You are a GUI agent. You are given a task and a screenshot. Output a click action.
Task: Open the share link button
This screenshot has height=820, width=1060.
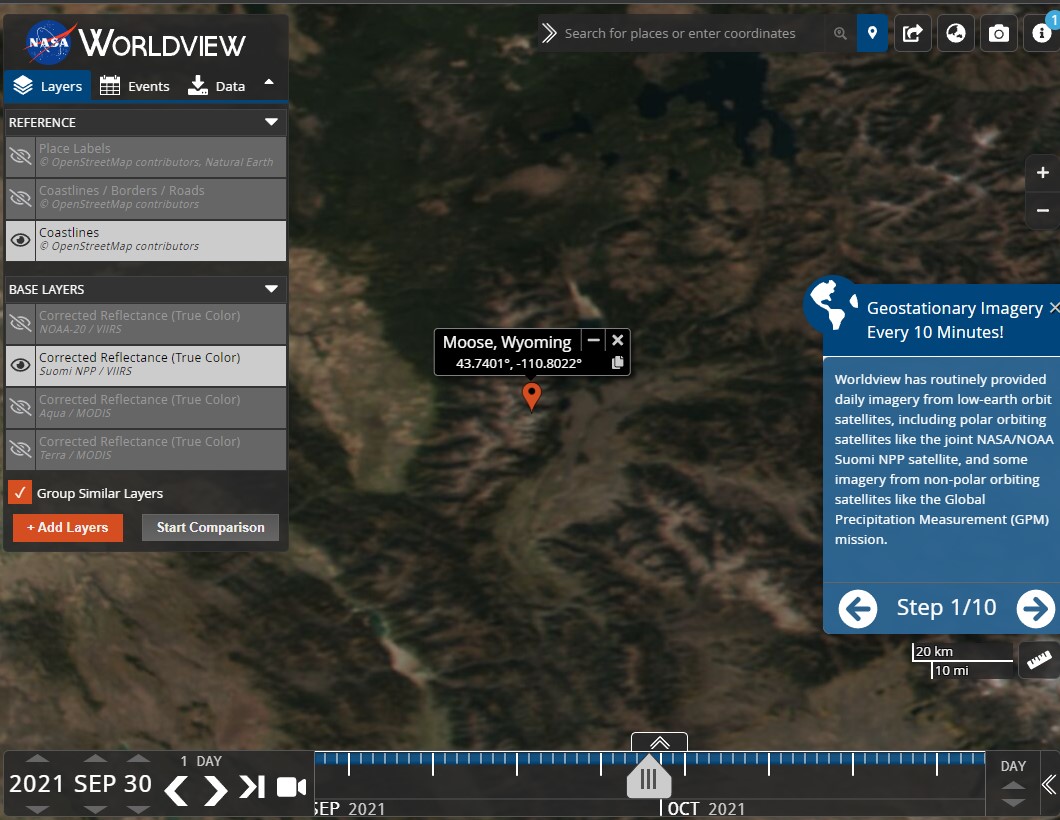tap(913, 33)
